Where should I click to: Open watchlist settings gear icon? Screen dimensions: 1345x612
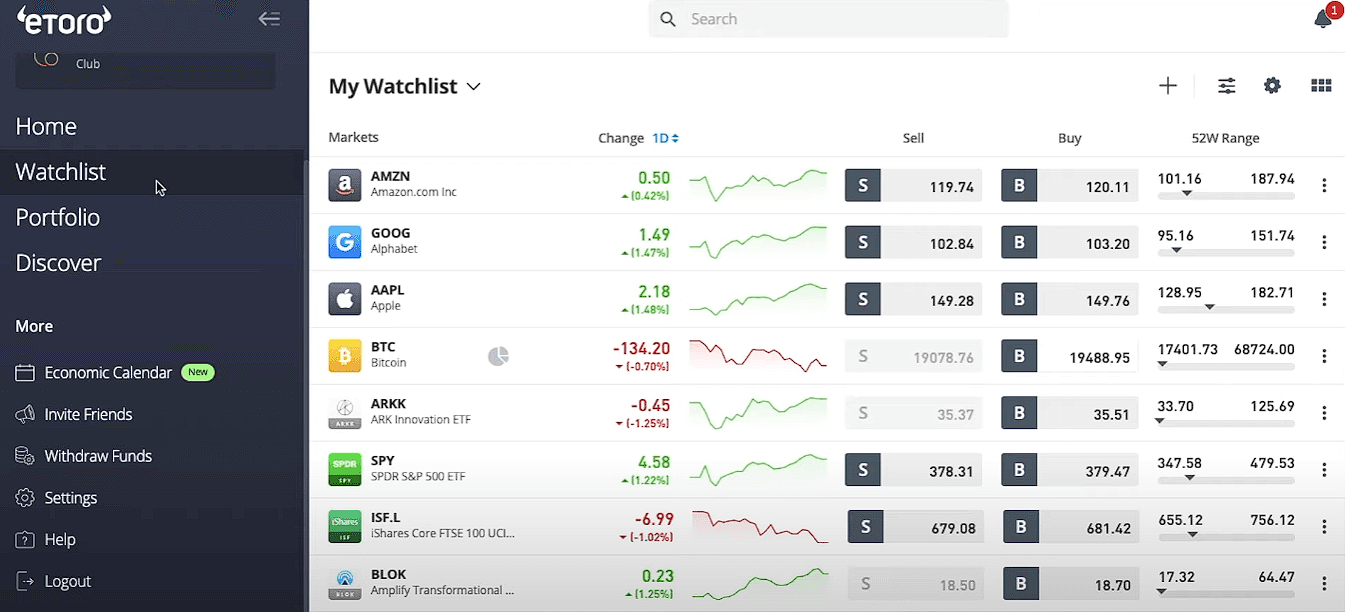pyautogui.click(x=1272, y=86)
